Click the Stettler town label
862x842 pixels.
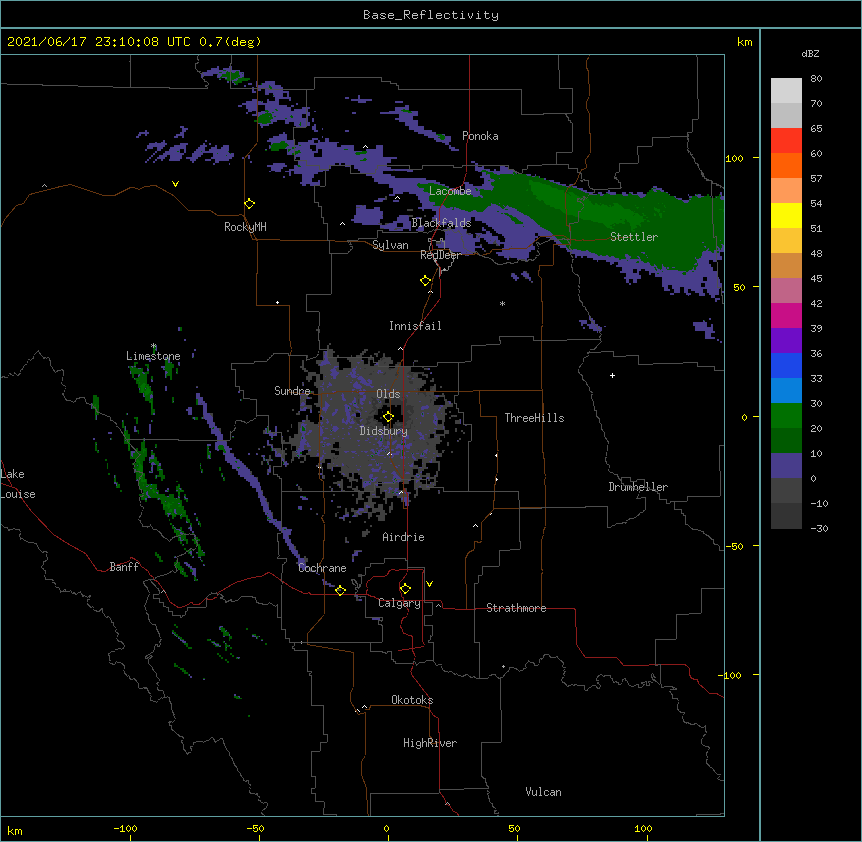tap(634, 237)
